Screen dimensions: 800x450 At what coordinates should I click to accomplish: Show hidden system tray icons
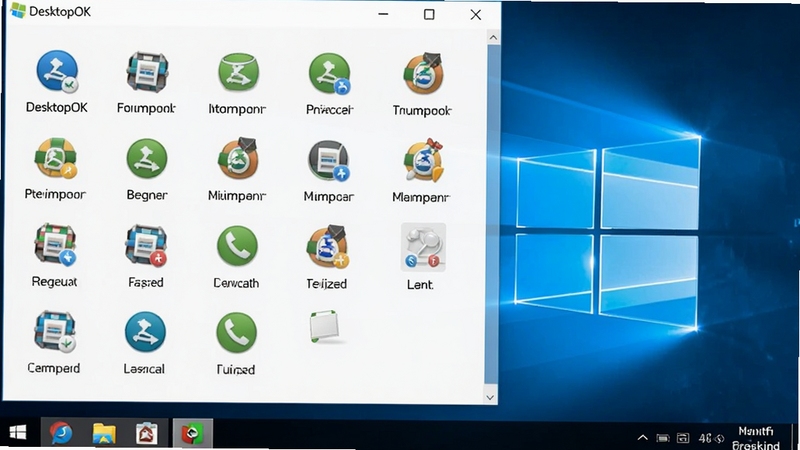642,438
